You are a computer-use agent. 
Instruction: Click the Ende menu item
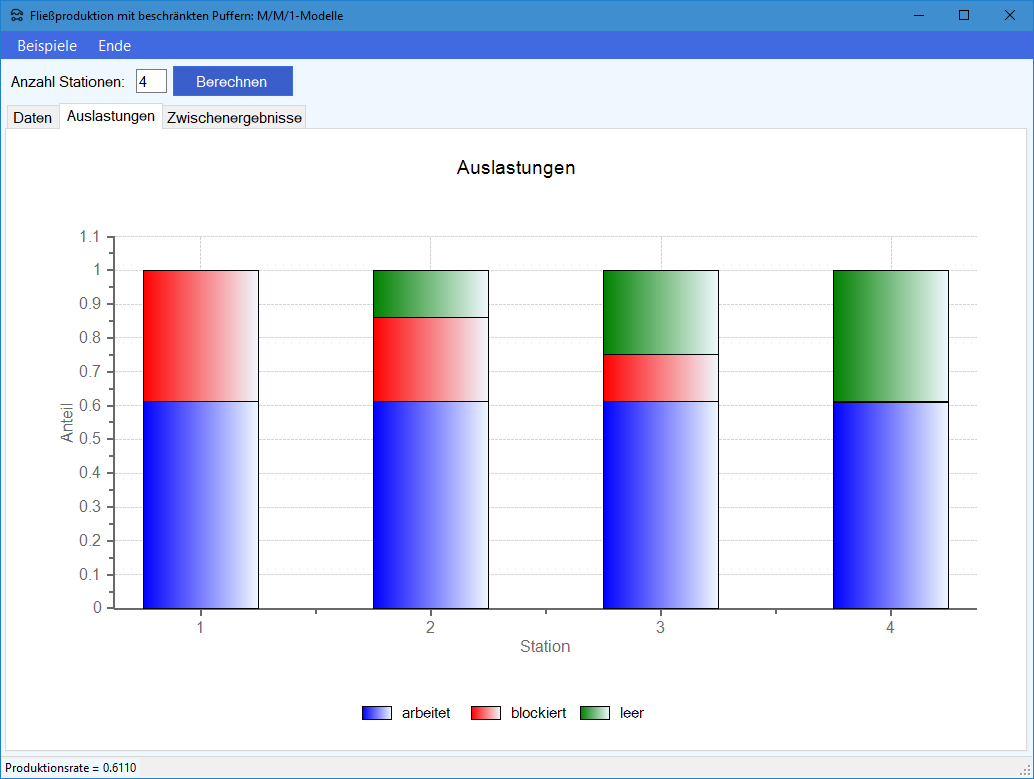pos(114,46)
